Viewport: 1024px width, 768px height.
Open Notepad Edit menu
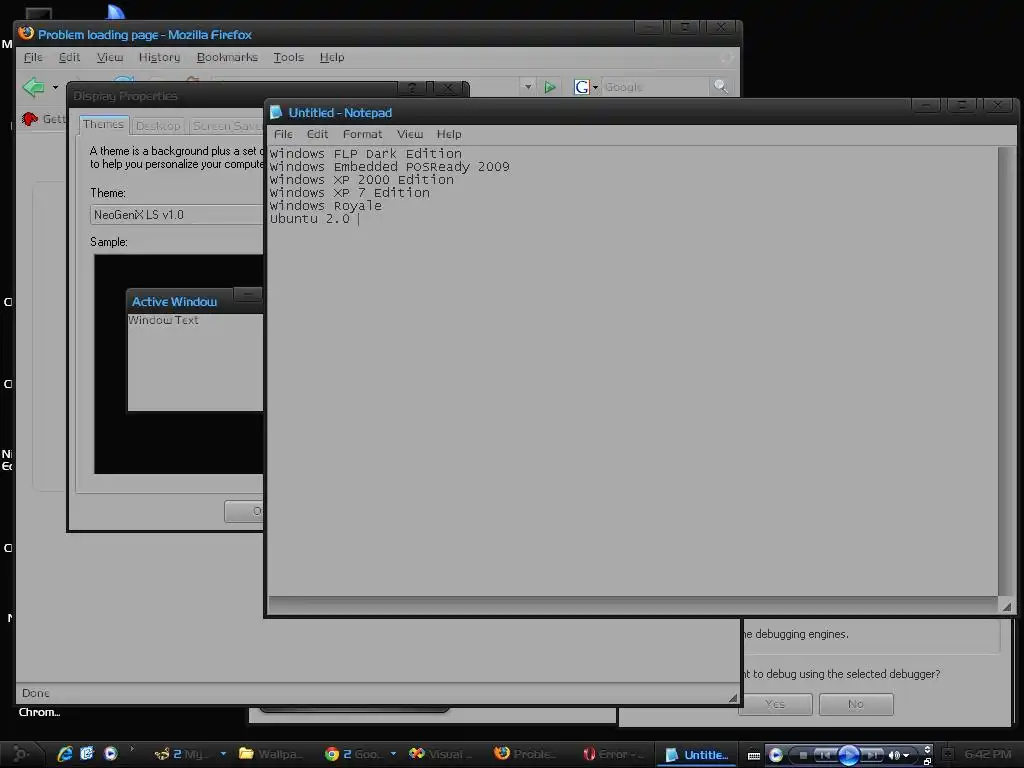(x=317, y=135)
